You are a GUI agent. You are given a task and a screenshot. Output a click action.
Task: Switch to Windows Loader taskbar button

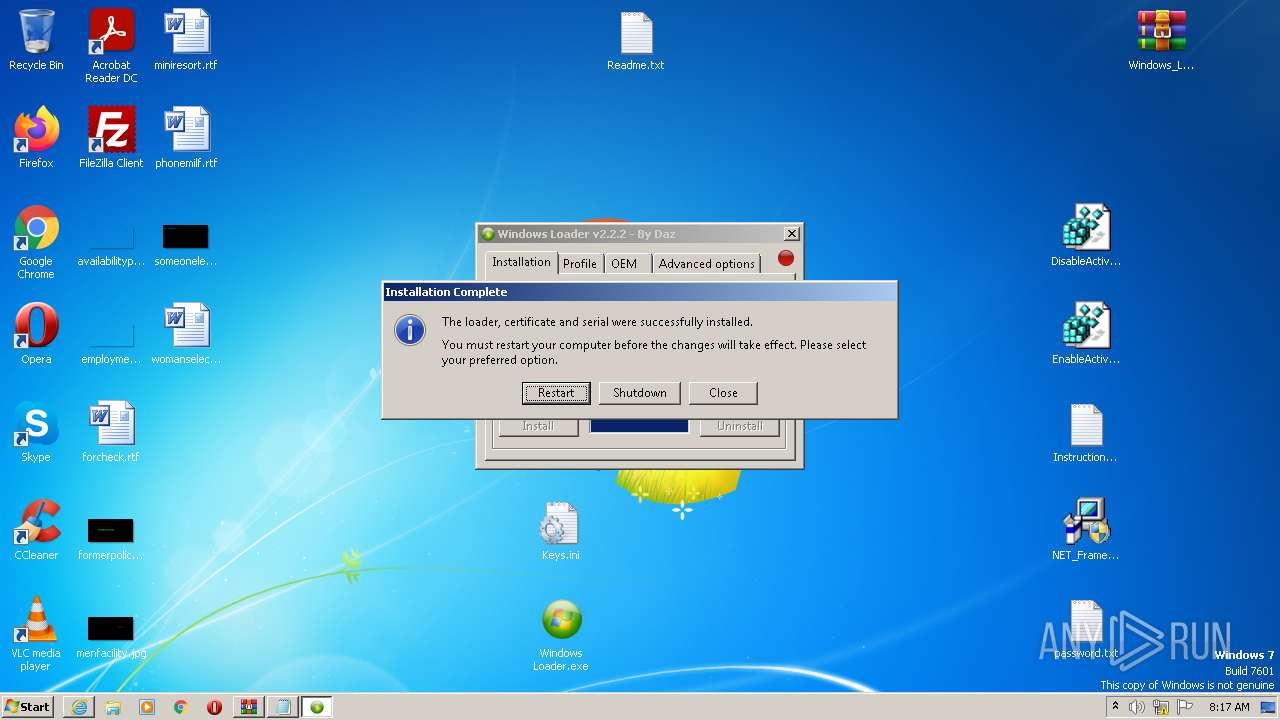(317, 707)
